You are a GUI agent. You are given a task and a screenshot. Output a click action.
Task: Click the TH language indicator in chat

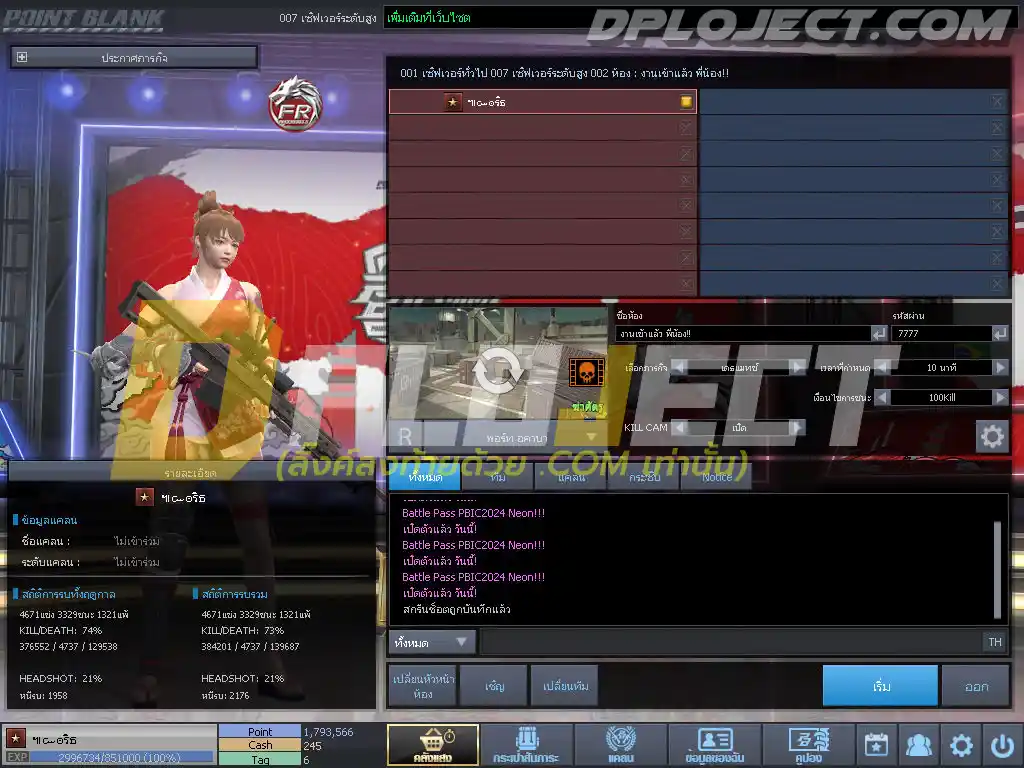[x=995, y=642]
